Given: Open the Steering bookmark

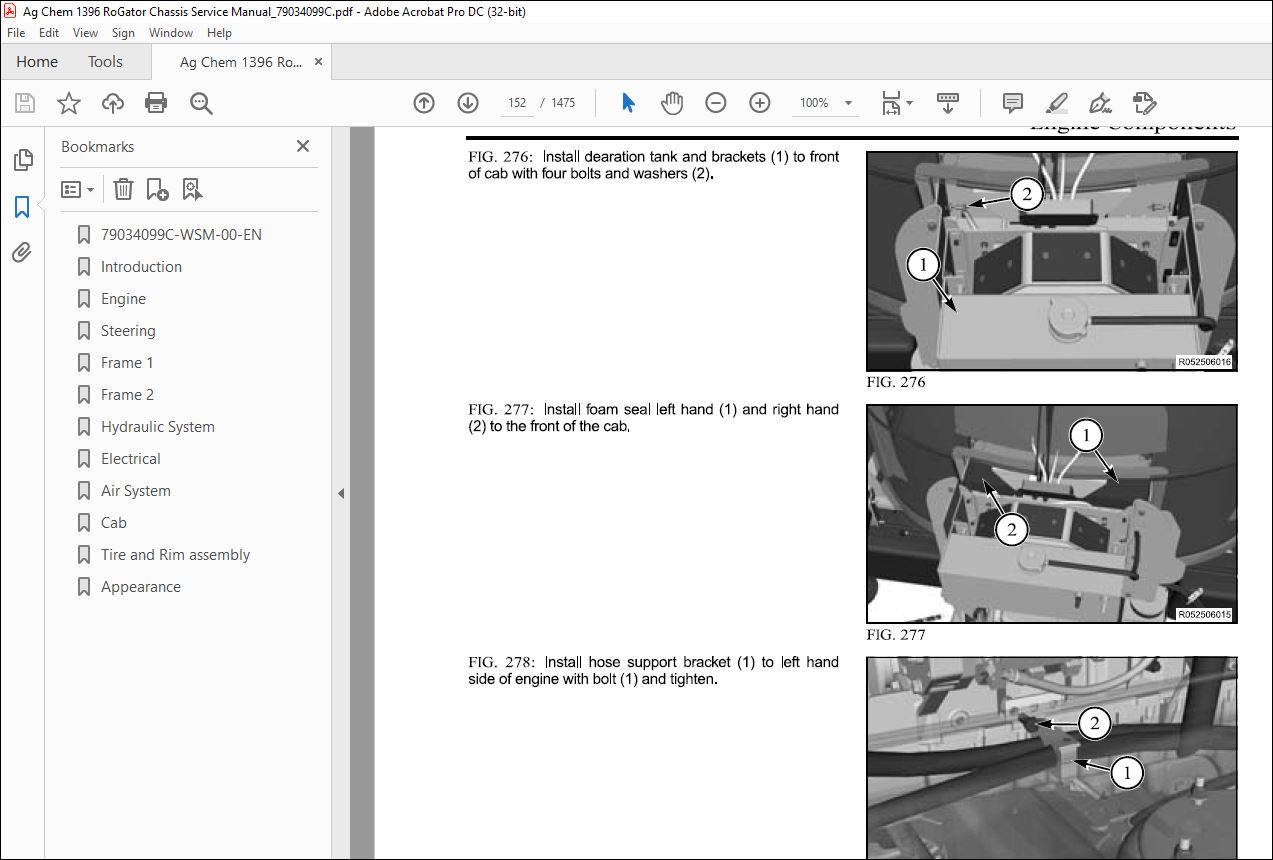Looking at the screenshot, I should pyautogui.click(x=128, y=331).
